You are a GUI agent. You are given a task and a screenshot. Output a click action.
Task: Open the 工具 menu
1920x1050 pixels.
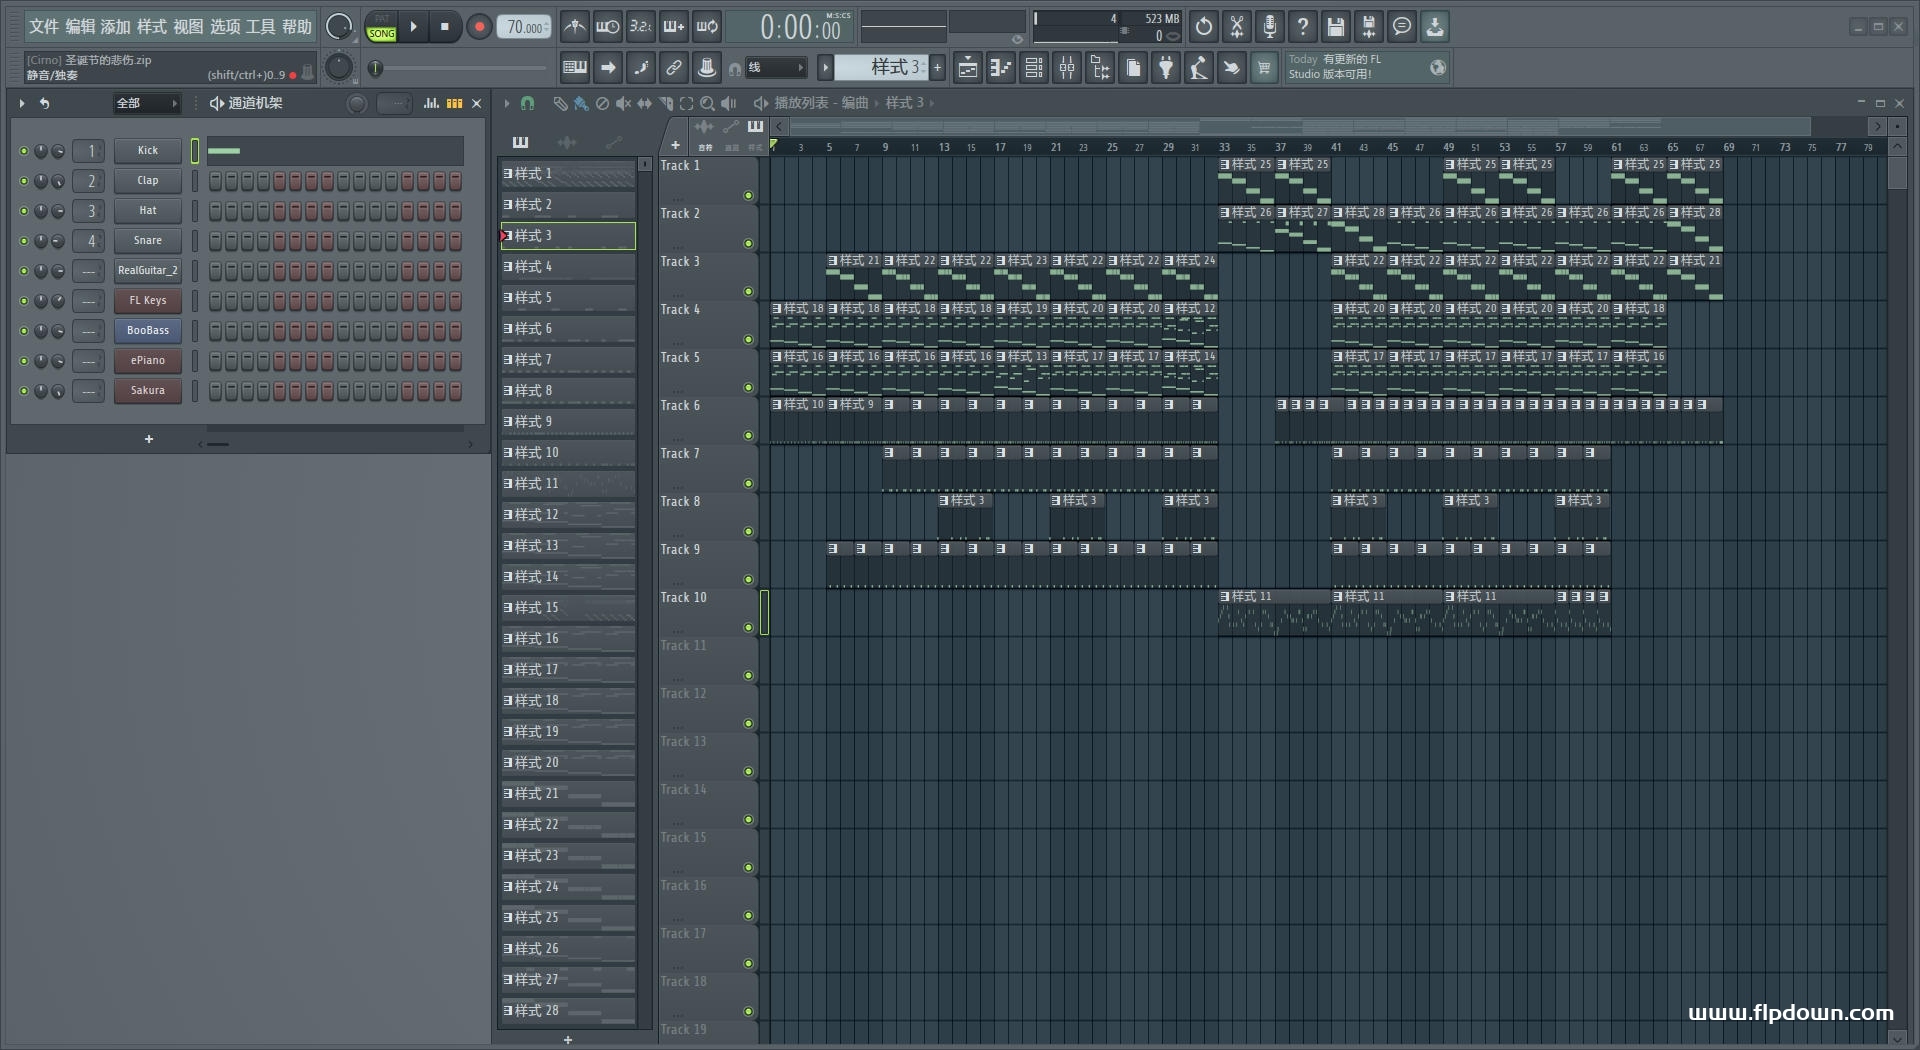[260, 27]
